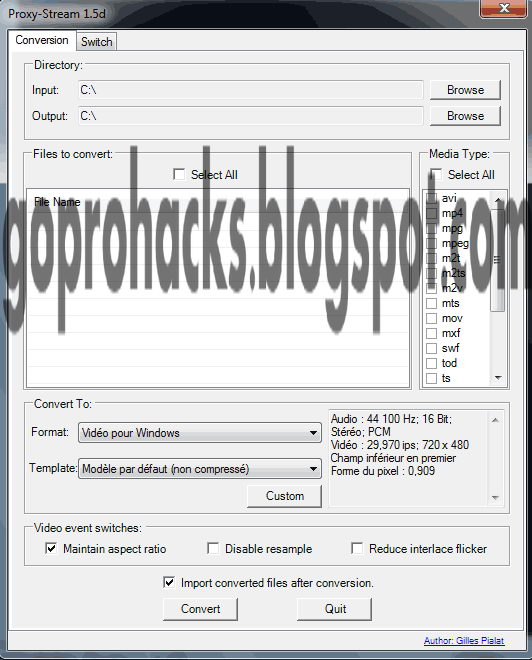The image size is (532, 660).
Task: Click the File Name column header
Action: [218, 202]
